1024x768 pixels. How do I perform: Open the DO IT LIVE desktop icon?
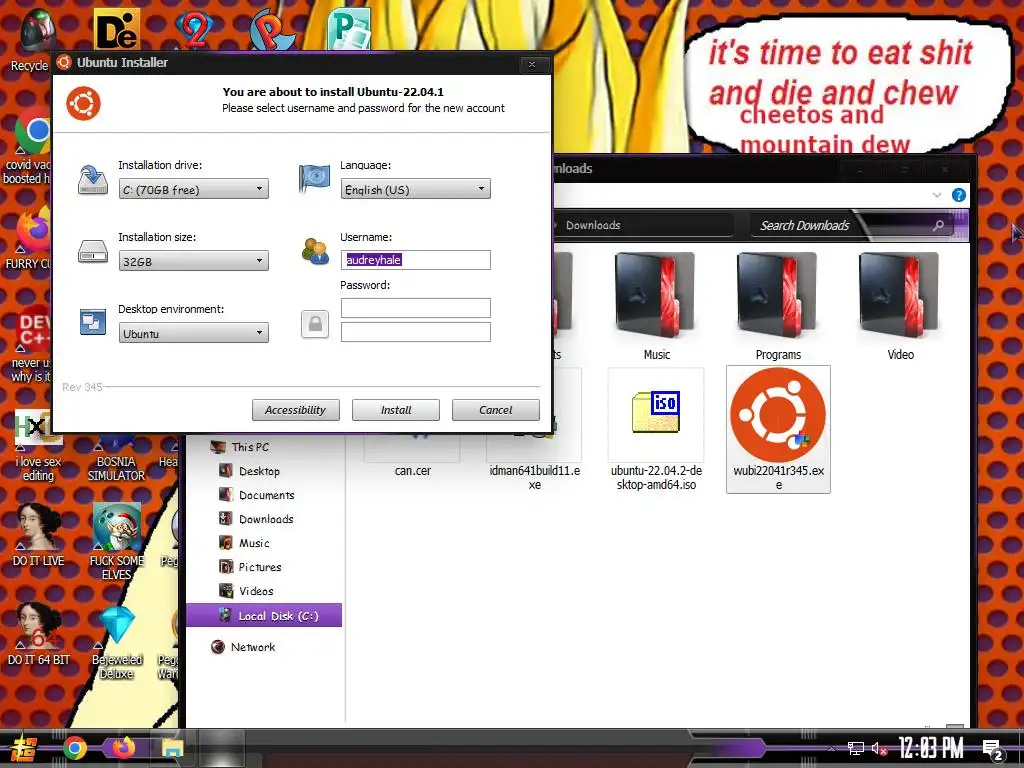click(39, 535)
